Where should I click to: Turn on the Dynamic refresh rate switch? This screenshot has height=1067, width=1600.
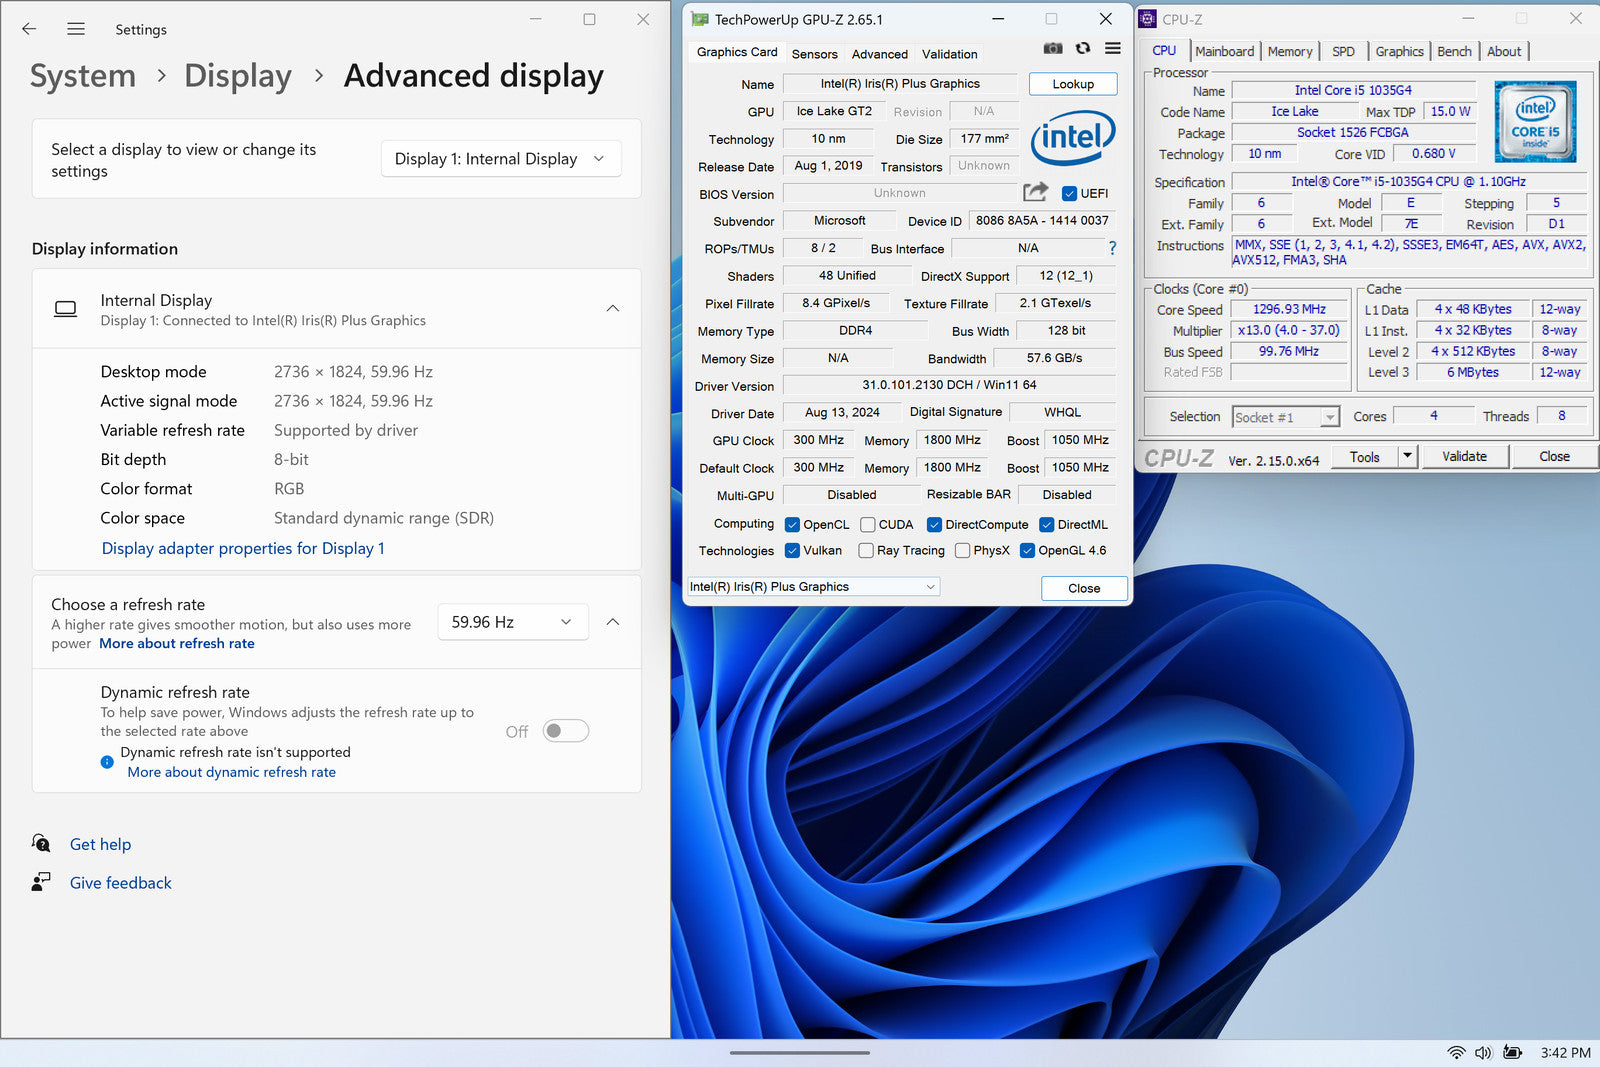tap(566, 731)
